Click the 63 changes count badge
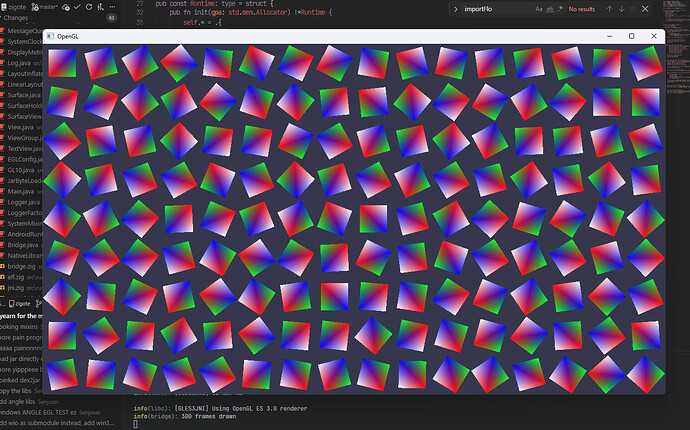690x430 pixels. 111,18
